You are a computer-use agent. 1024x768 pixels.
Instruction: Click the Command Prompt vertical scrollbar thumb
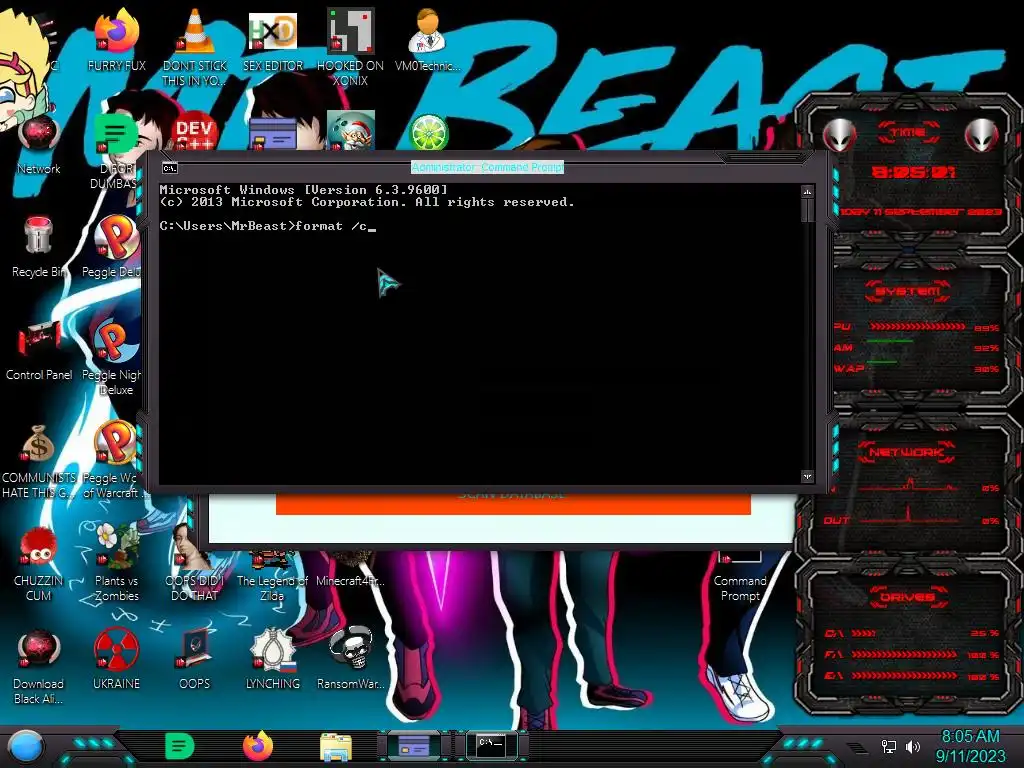point(807,210)
